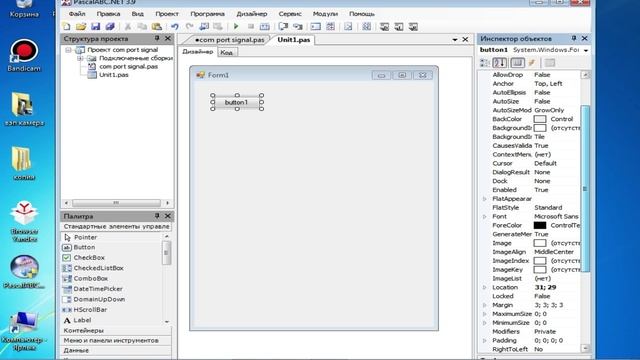Collapse the project com port signal node

[x=68, y=50]
